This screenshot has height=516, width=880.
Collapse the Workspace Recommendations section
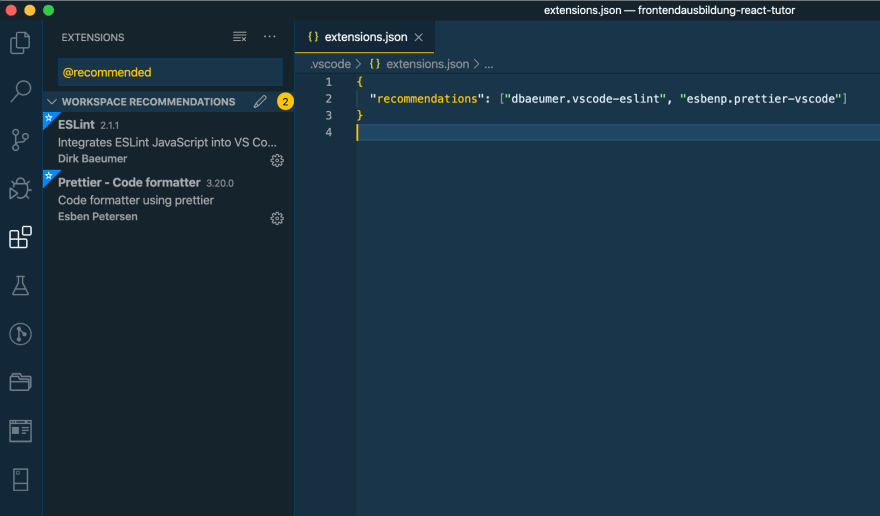pyautogui.click(x=52, y=102)
